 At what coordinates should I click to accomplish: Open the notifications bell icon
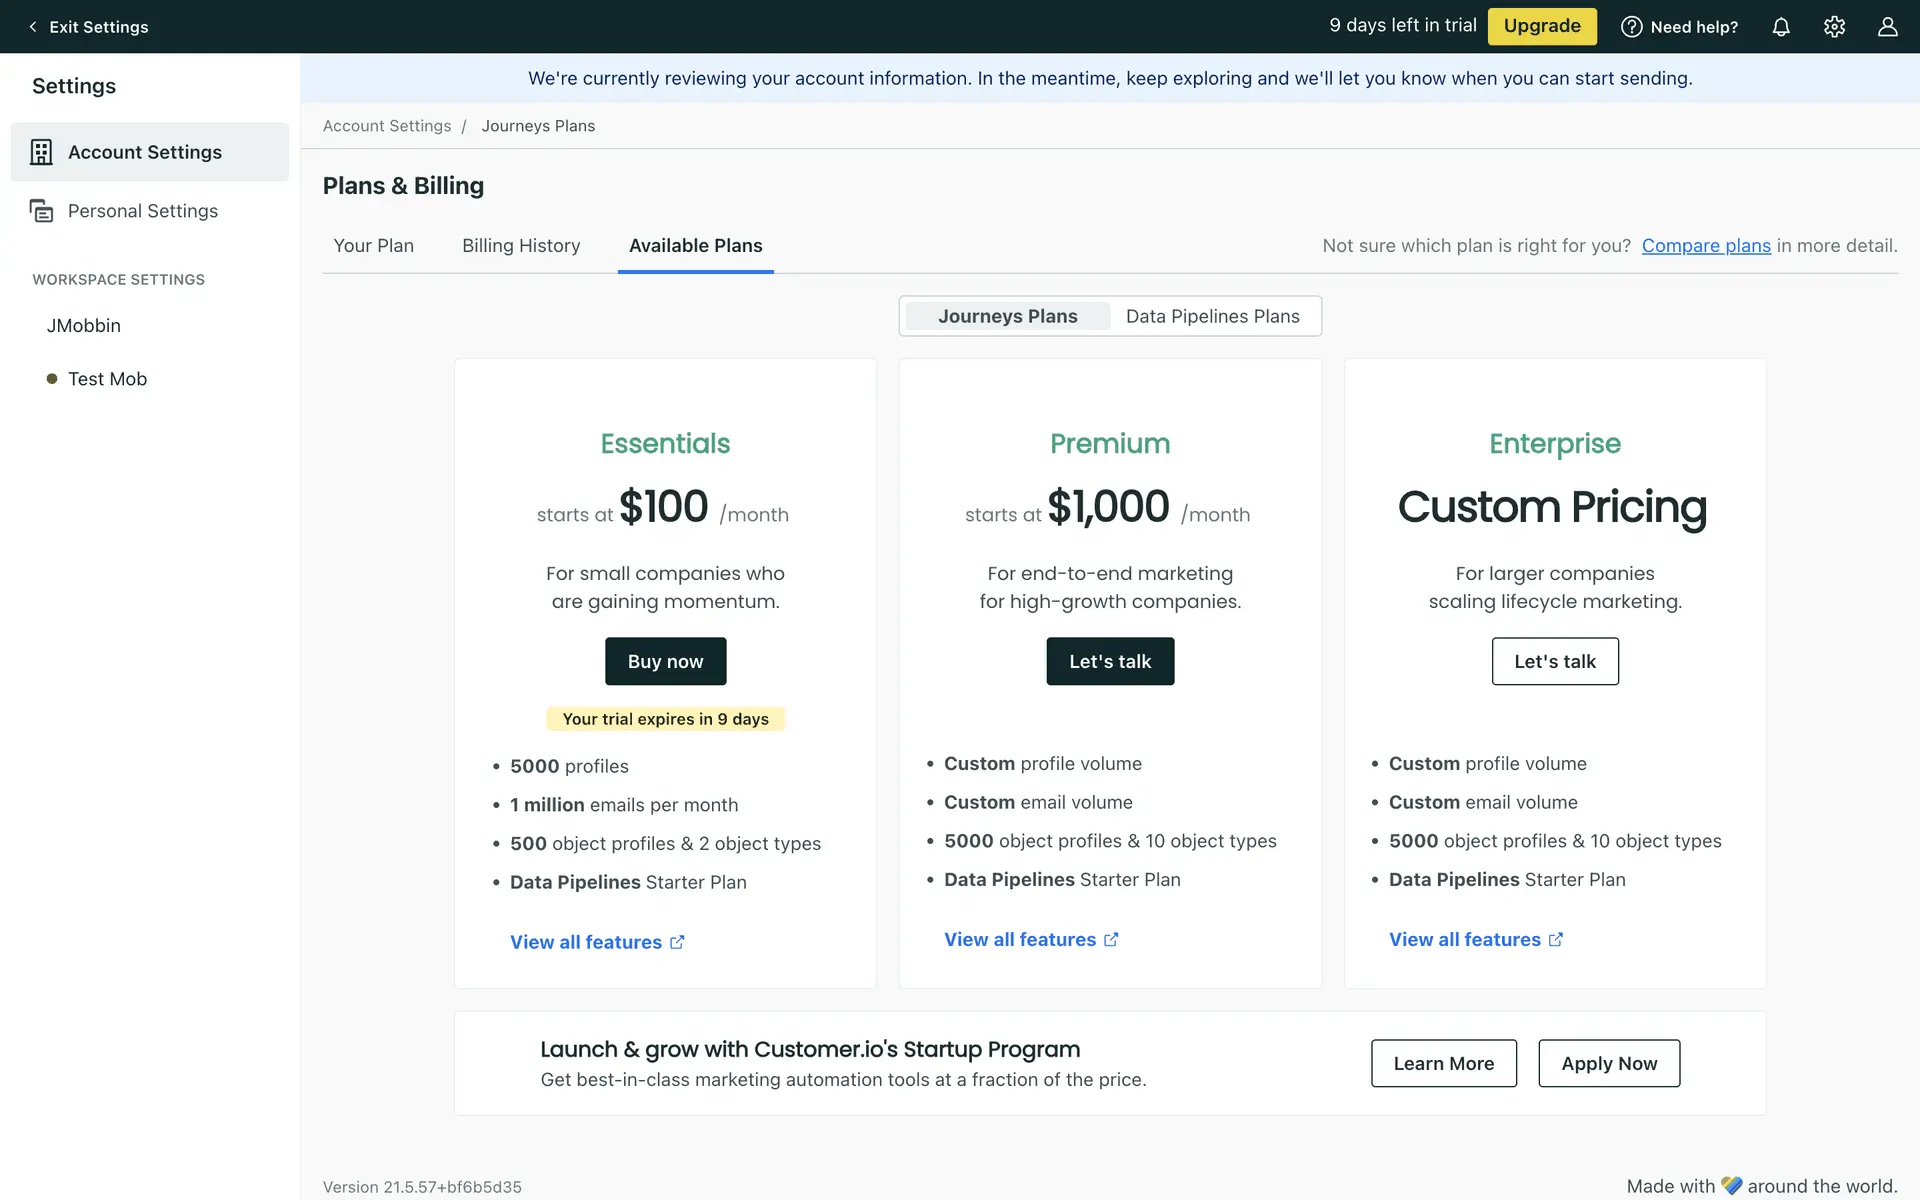pos(1781,27)
